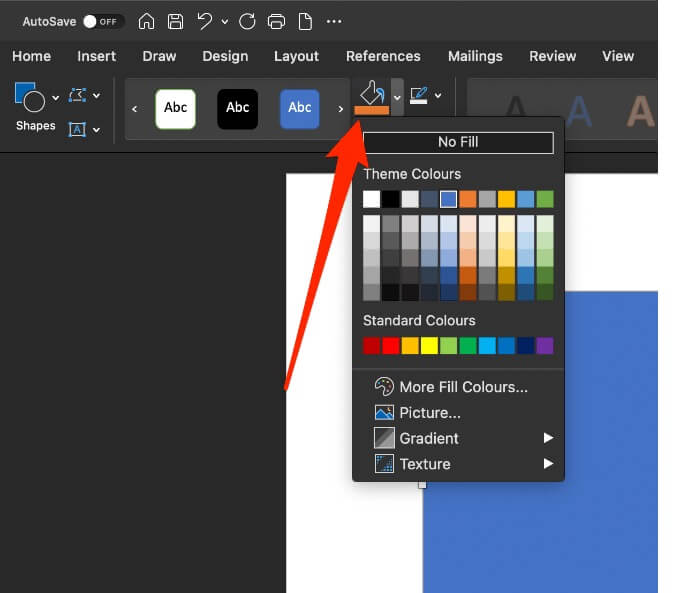
Task: Click the Redo icon
Action: click(x=248, y=21)
